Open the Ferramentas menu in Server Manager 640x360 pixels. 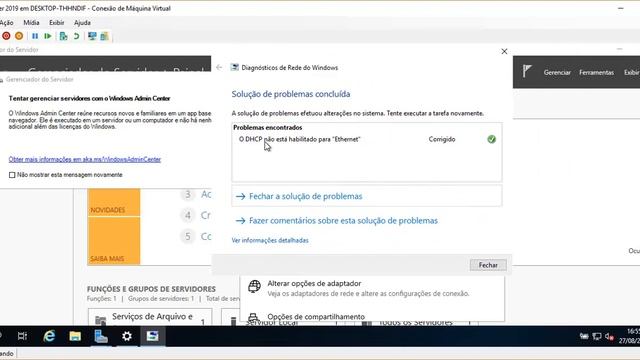point(596,72)
